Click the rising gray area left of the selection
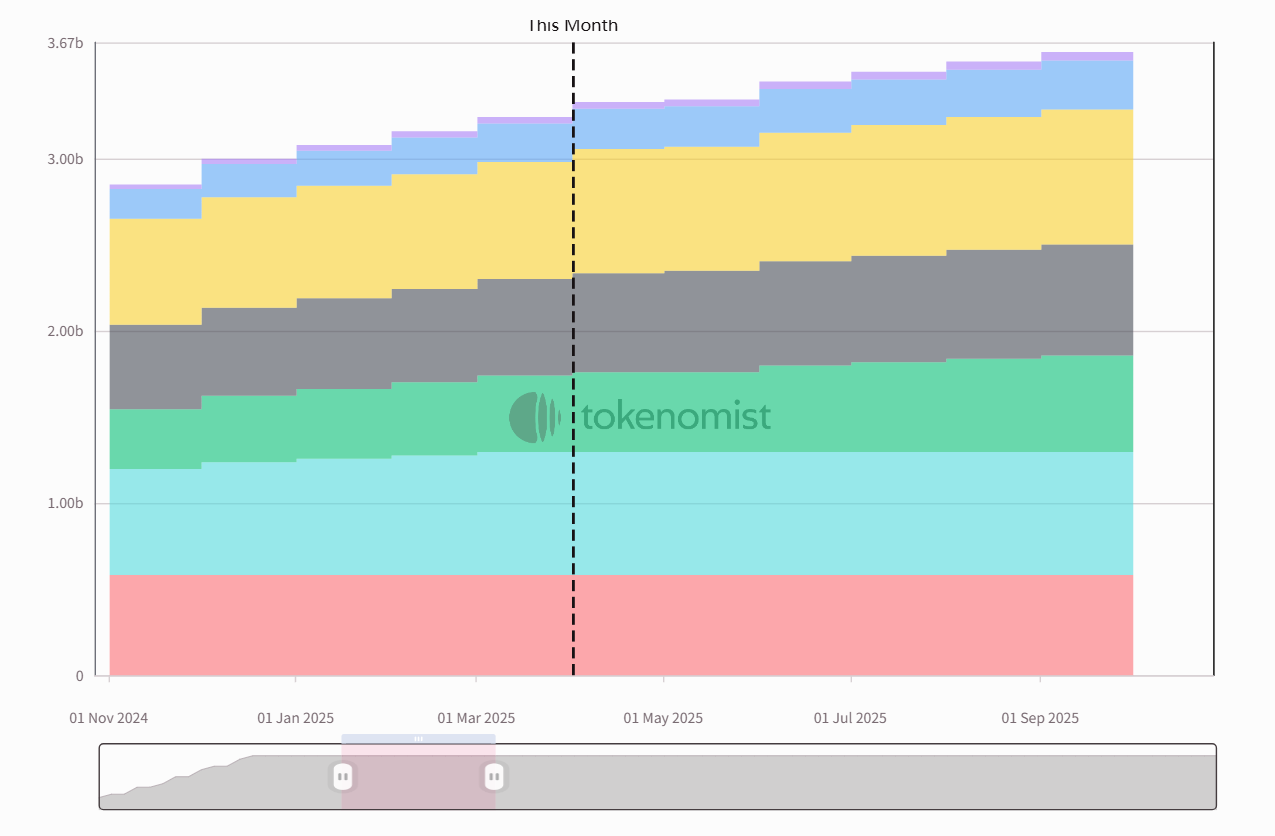The image size is (1275, 836). coord(220,785)
